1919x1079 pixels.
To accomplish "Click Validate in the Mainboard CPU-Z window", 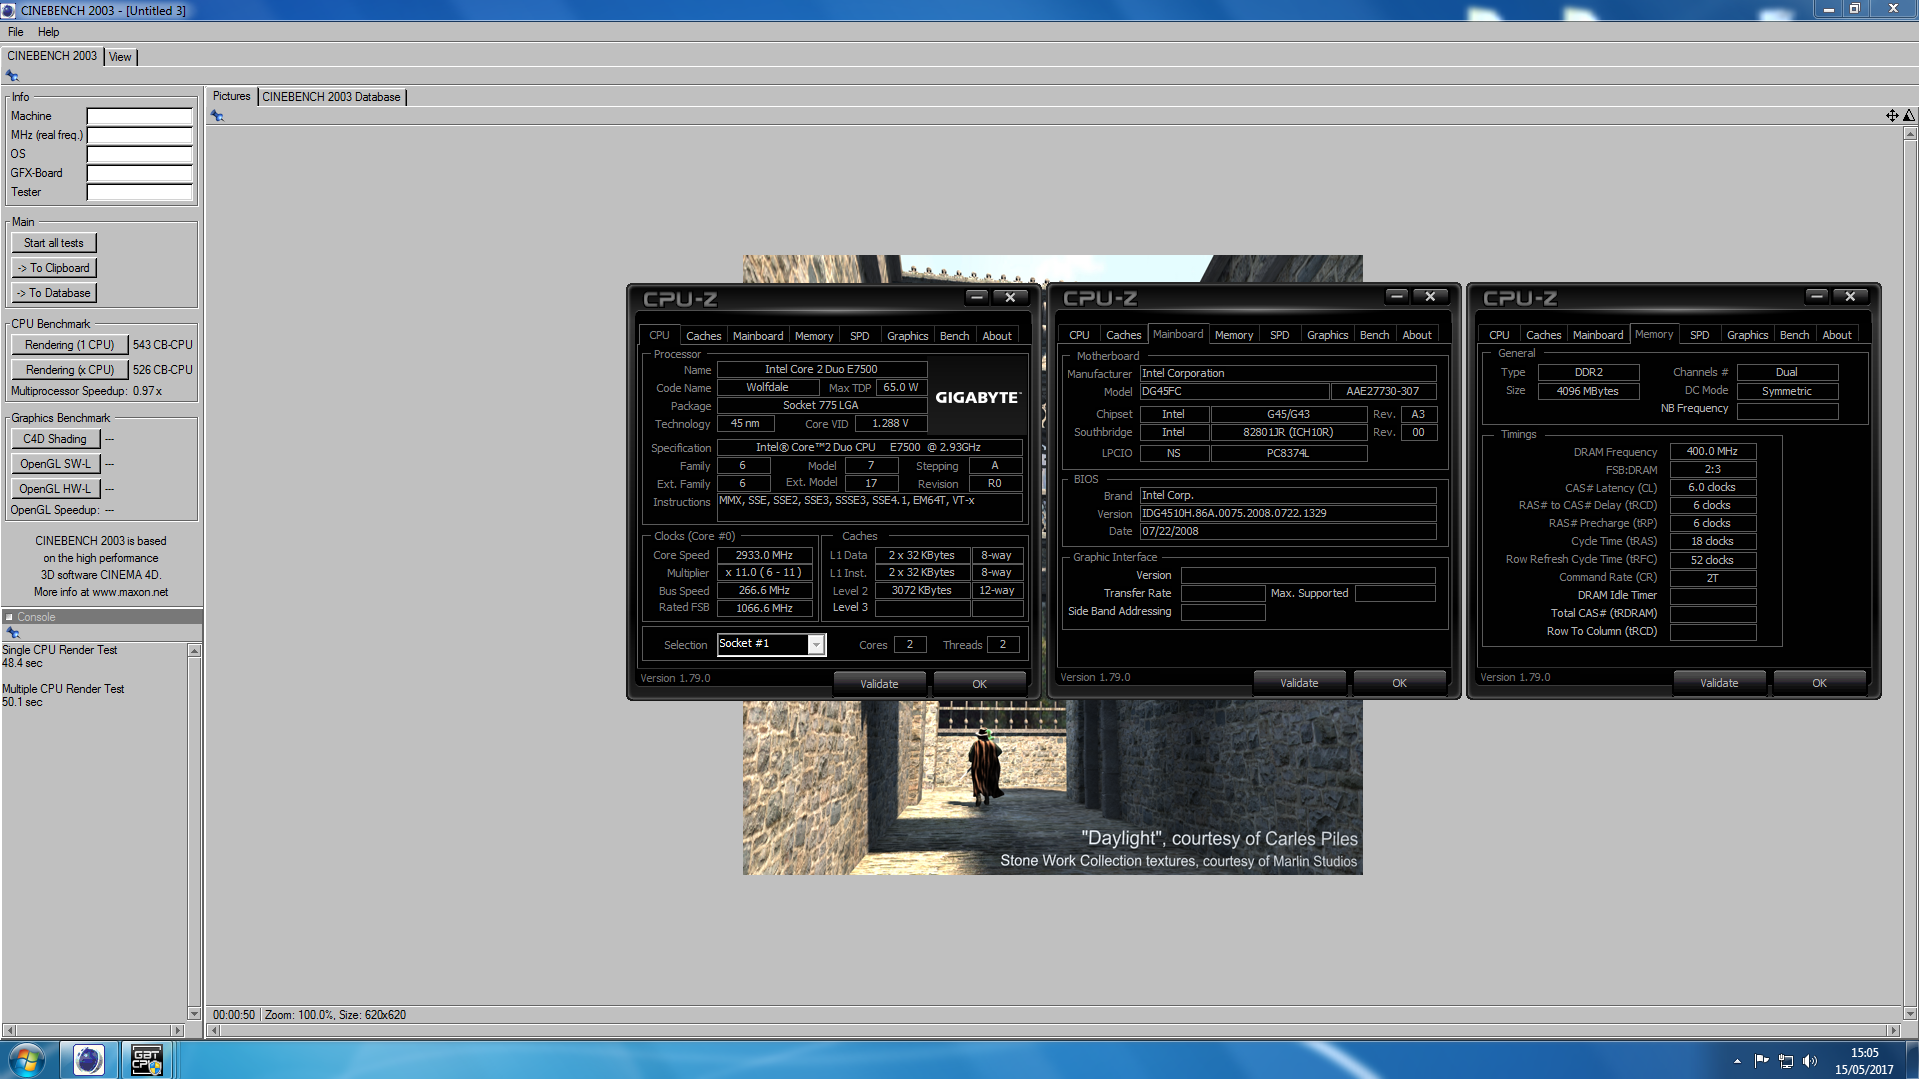I will coord(1299,683).
